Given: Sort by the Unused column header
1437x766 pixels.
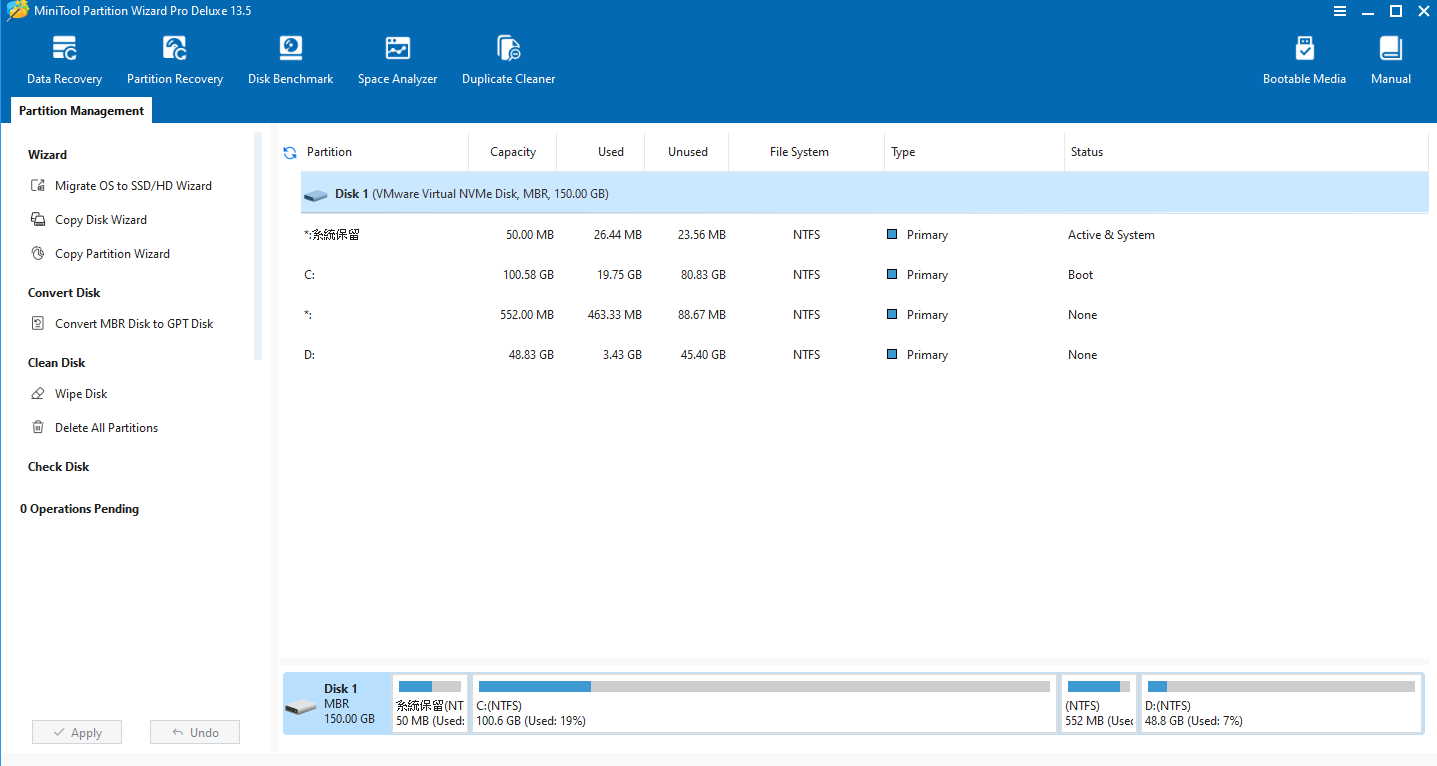Looking at the screenshot, I should [x=687, y=152].
